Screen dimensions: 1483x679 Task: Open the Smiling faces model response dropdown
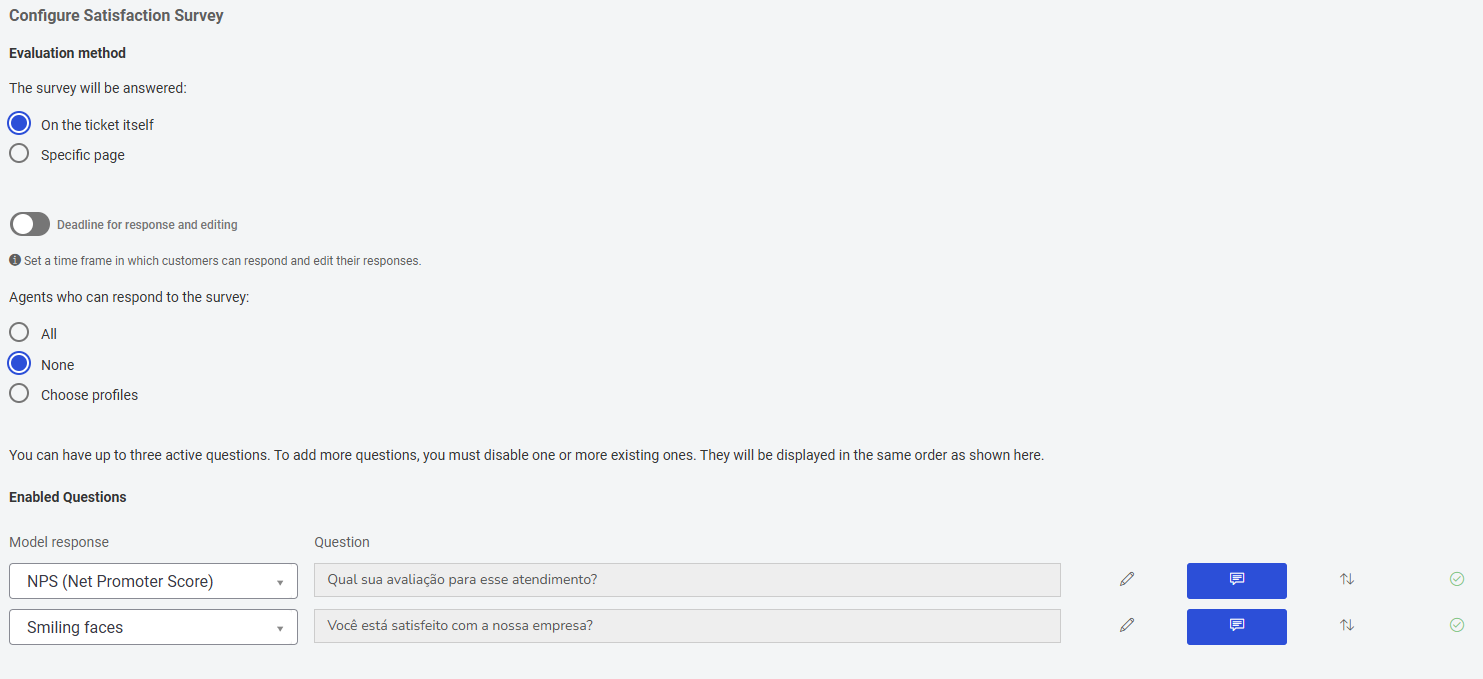[x=153, y=627]
